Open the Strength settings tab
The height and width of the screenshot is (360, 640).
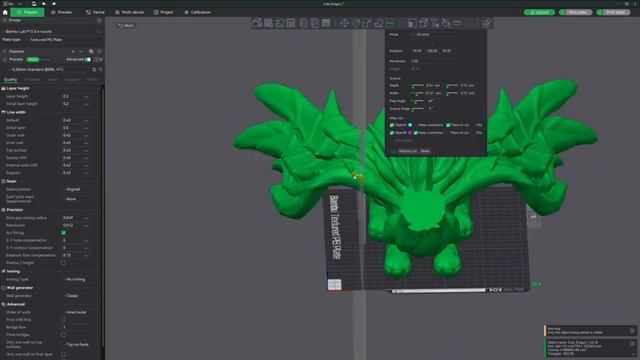click(32, 79)
